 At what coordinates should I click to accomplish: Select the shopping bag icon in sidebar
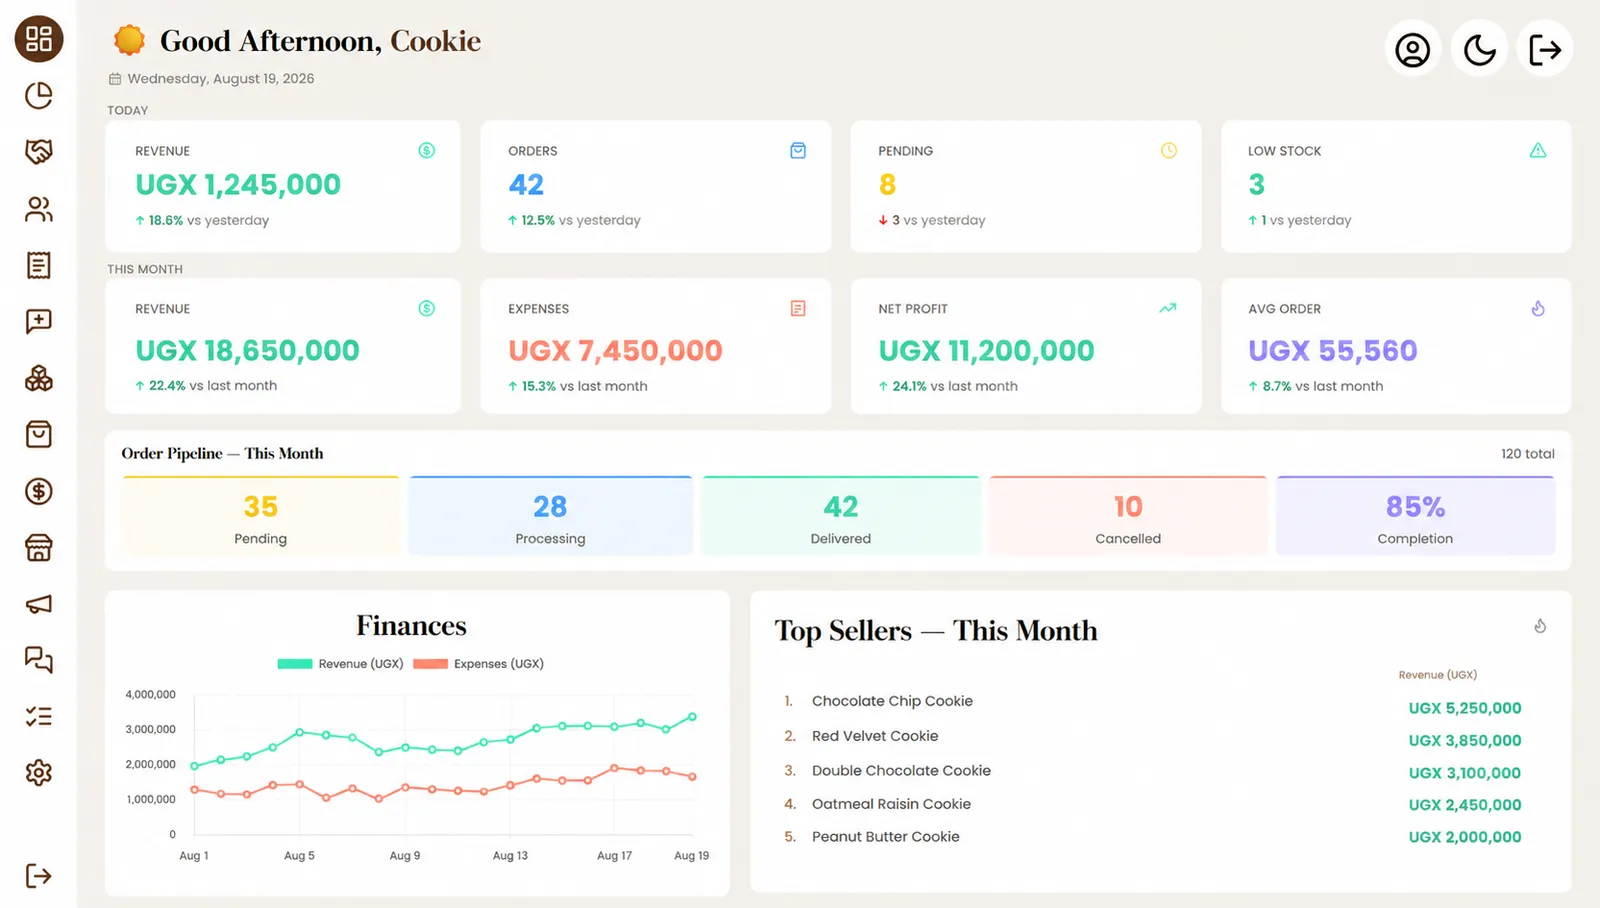pyautogui.click(x=39, y=434)
